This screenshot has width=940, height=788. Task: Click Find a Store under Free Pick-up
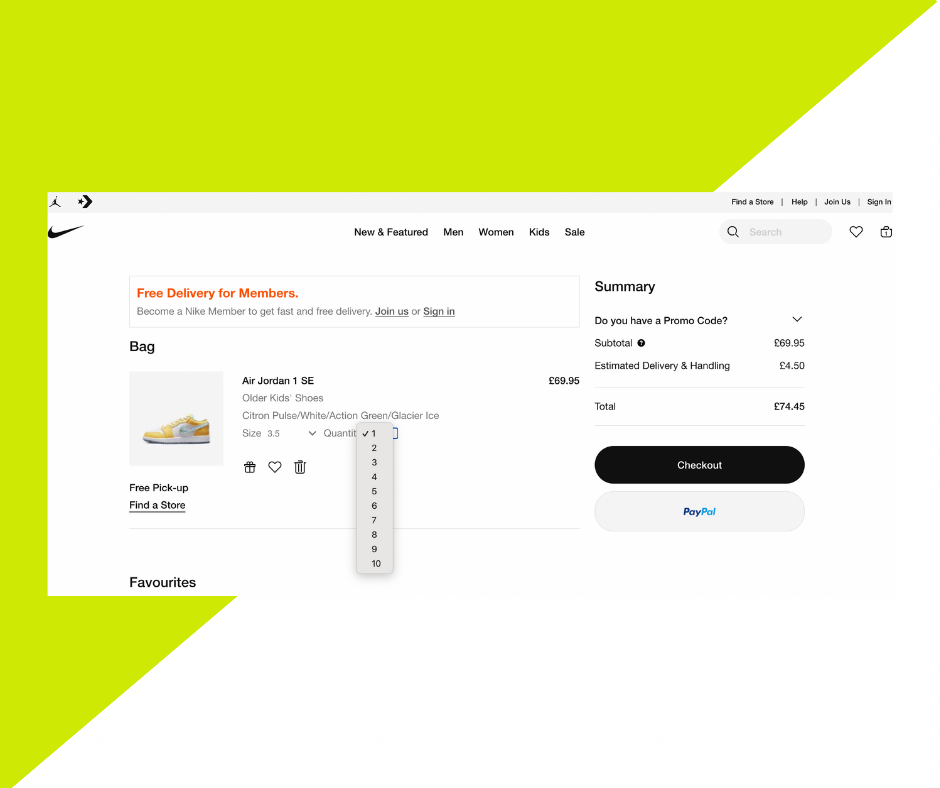coord(157,505)
